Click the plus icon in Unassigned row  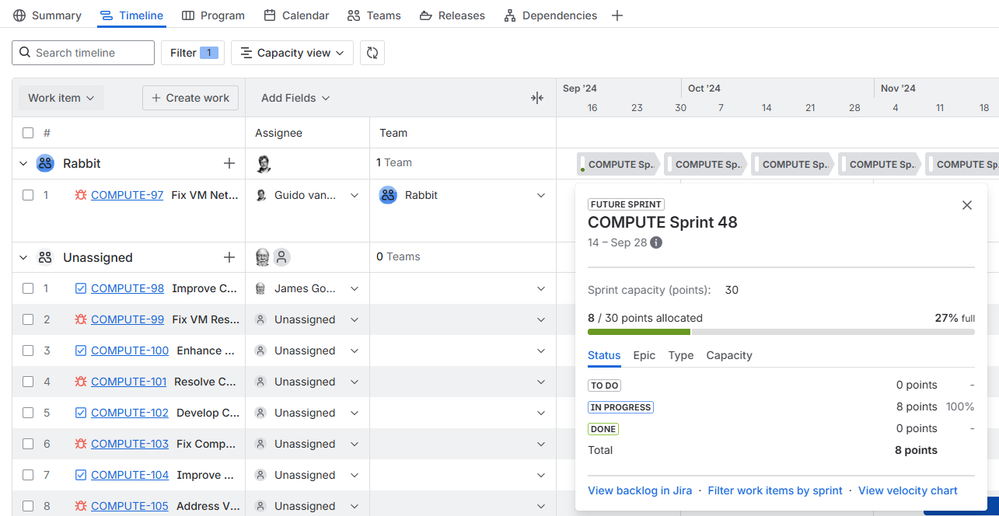tap(229, 257)
